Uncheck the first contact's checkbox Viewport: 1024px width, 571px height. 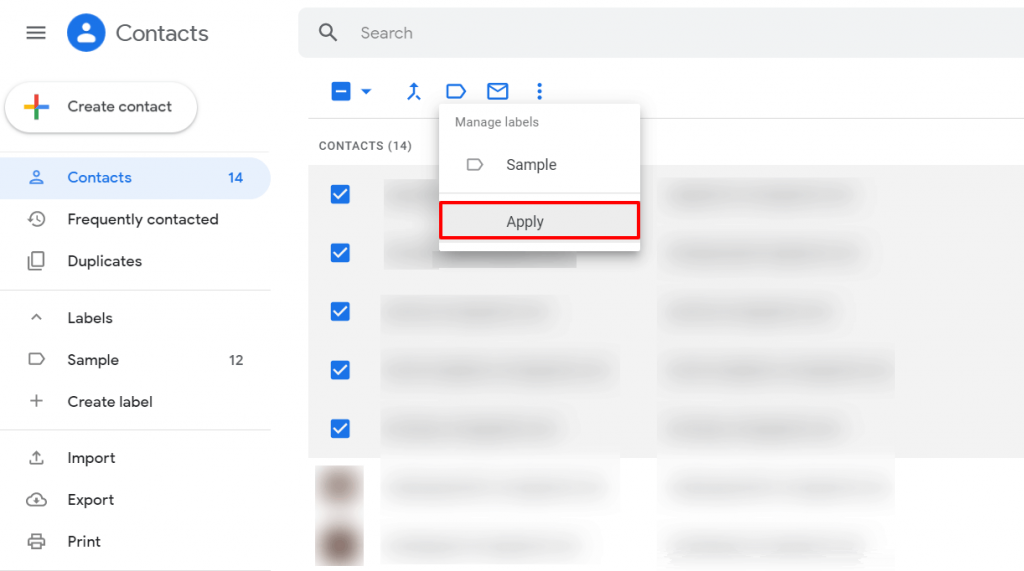point(340,194)
